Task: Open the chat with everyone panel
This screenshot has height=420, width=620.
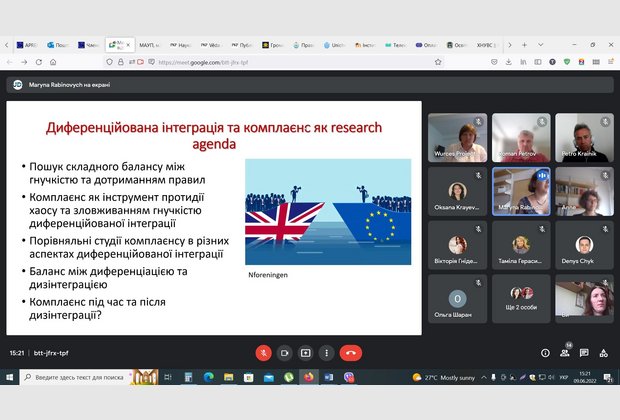Action: (585, 353)
